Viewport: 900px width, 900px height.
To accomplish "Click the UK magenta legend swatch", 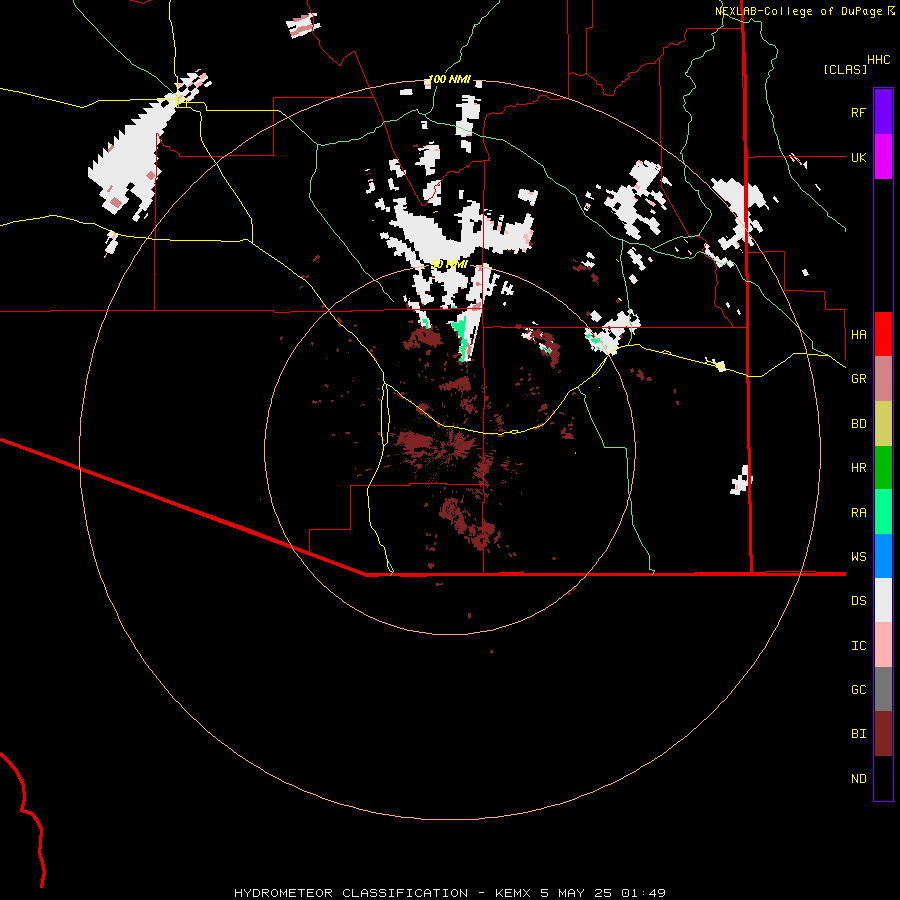I will pyautogui.click(x=883, y=157).
